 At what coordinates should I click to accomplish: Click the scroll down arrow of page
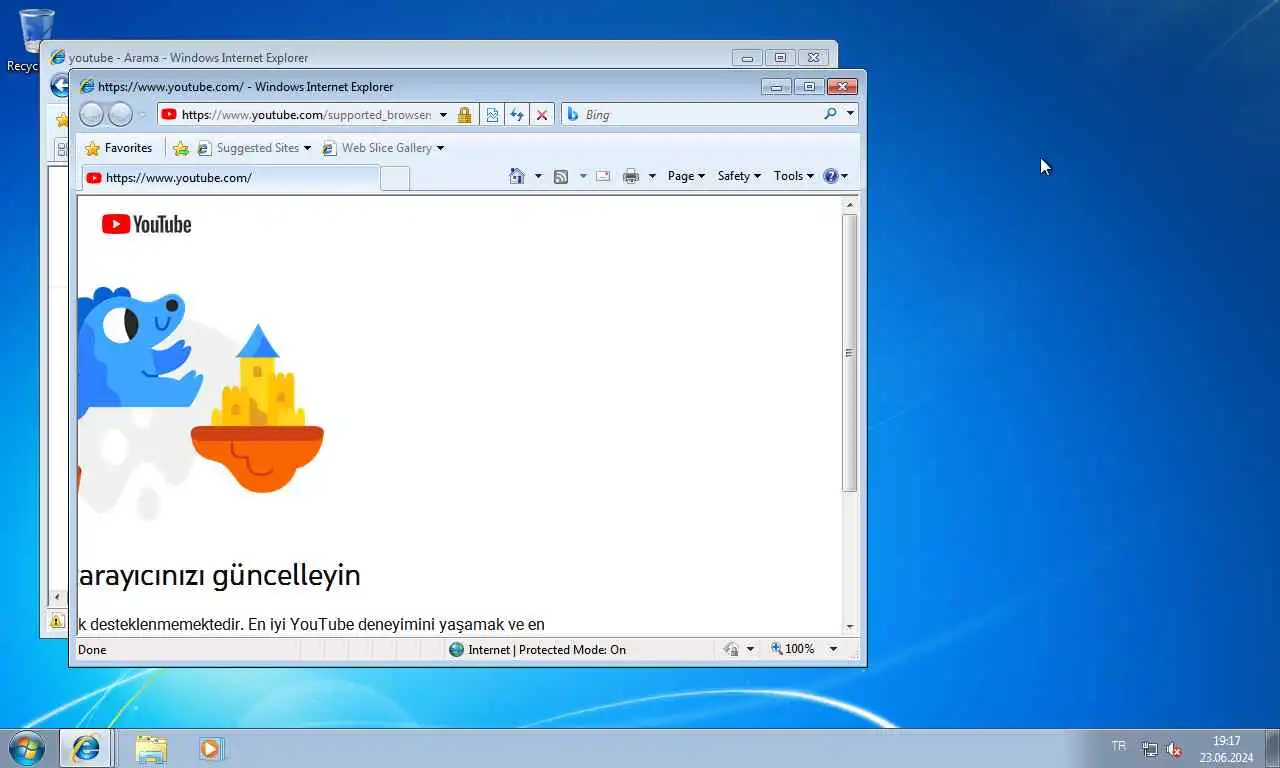[850, 627]
